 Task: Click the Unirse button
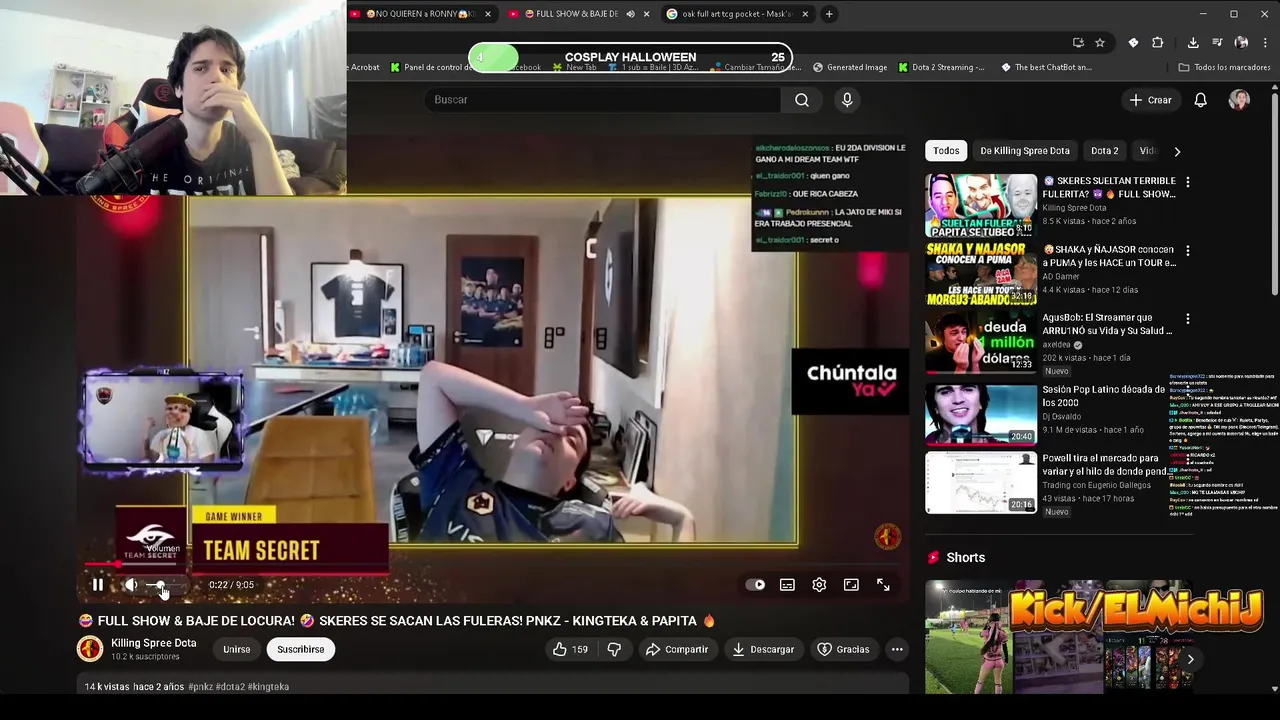(x=237, y=649)
